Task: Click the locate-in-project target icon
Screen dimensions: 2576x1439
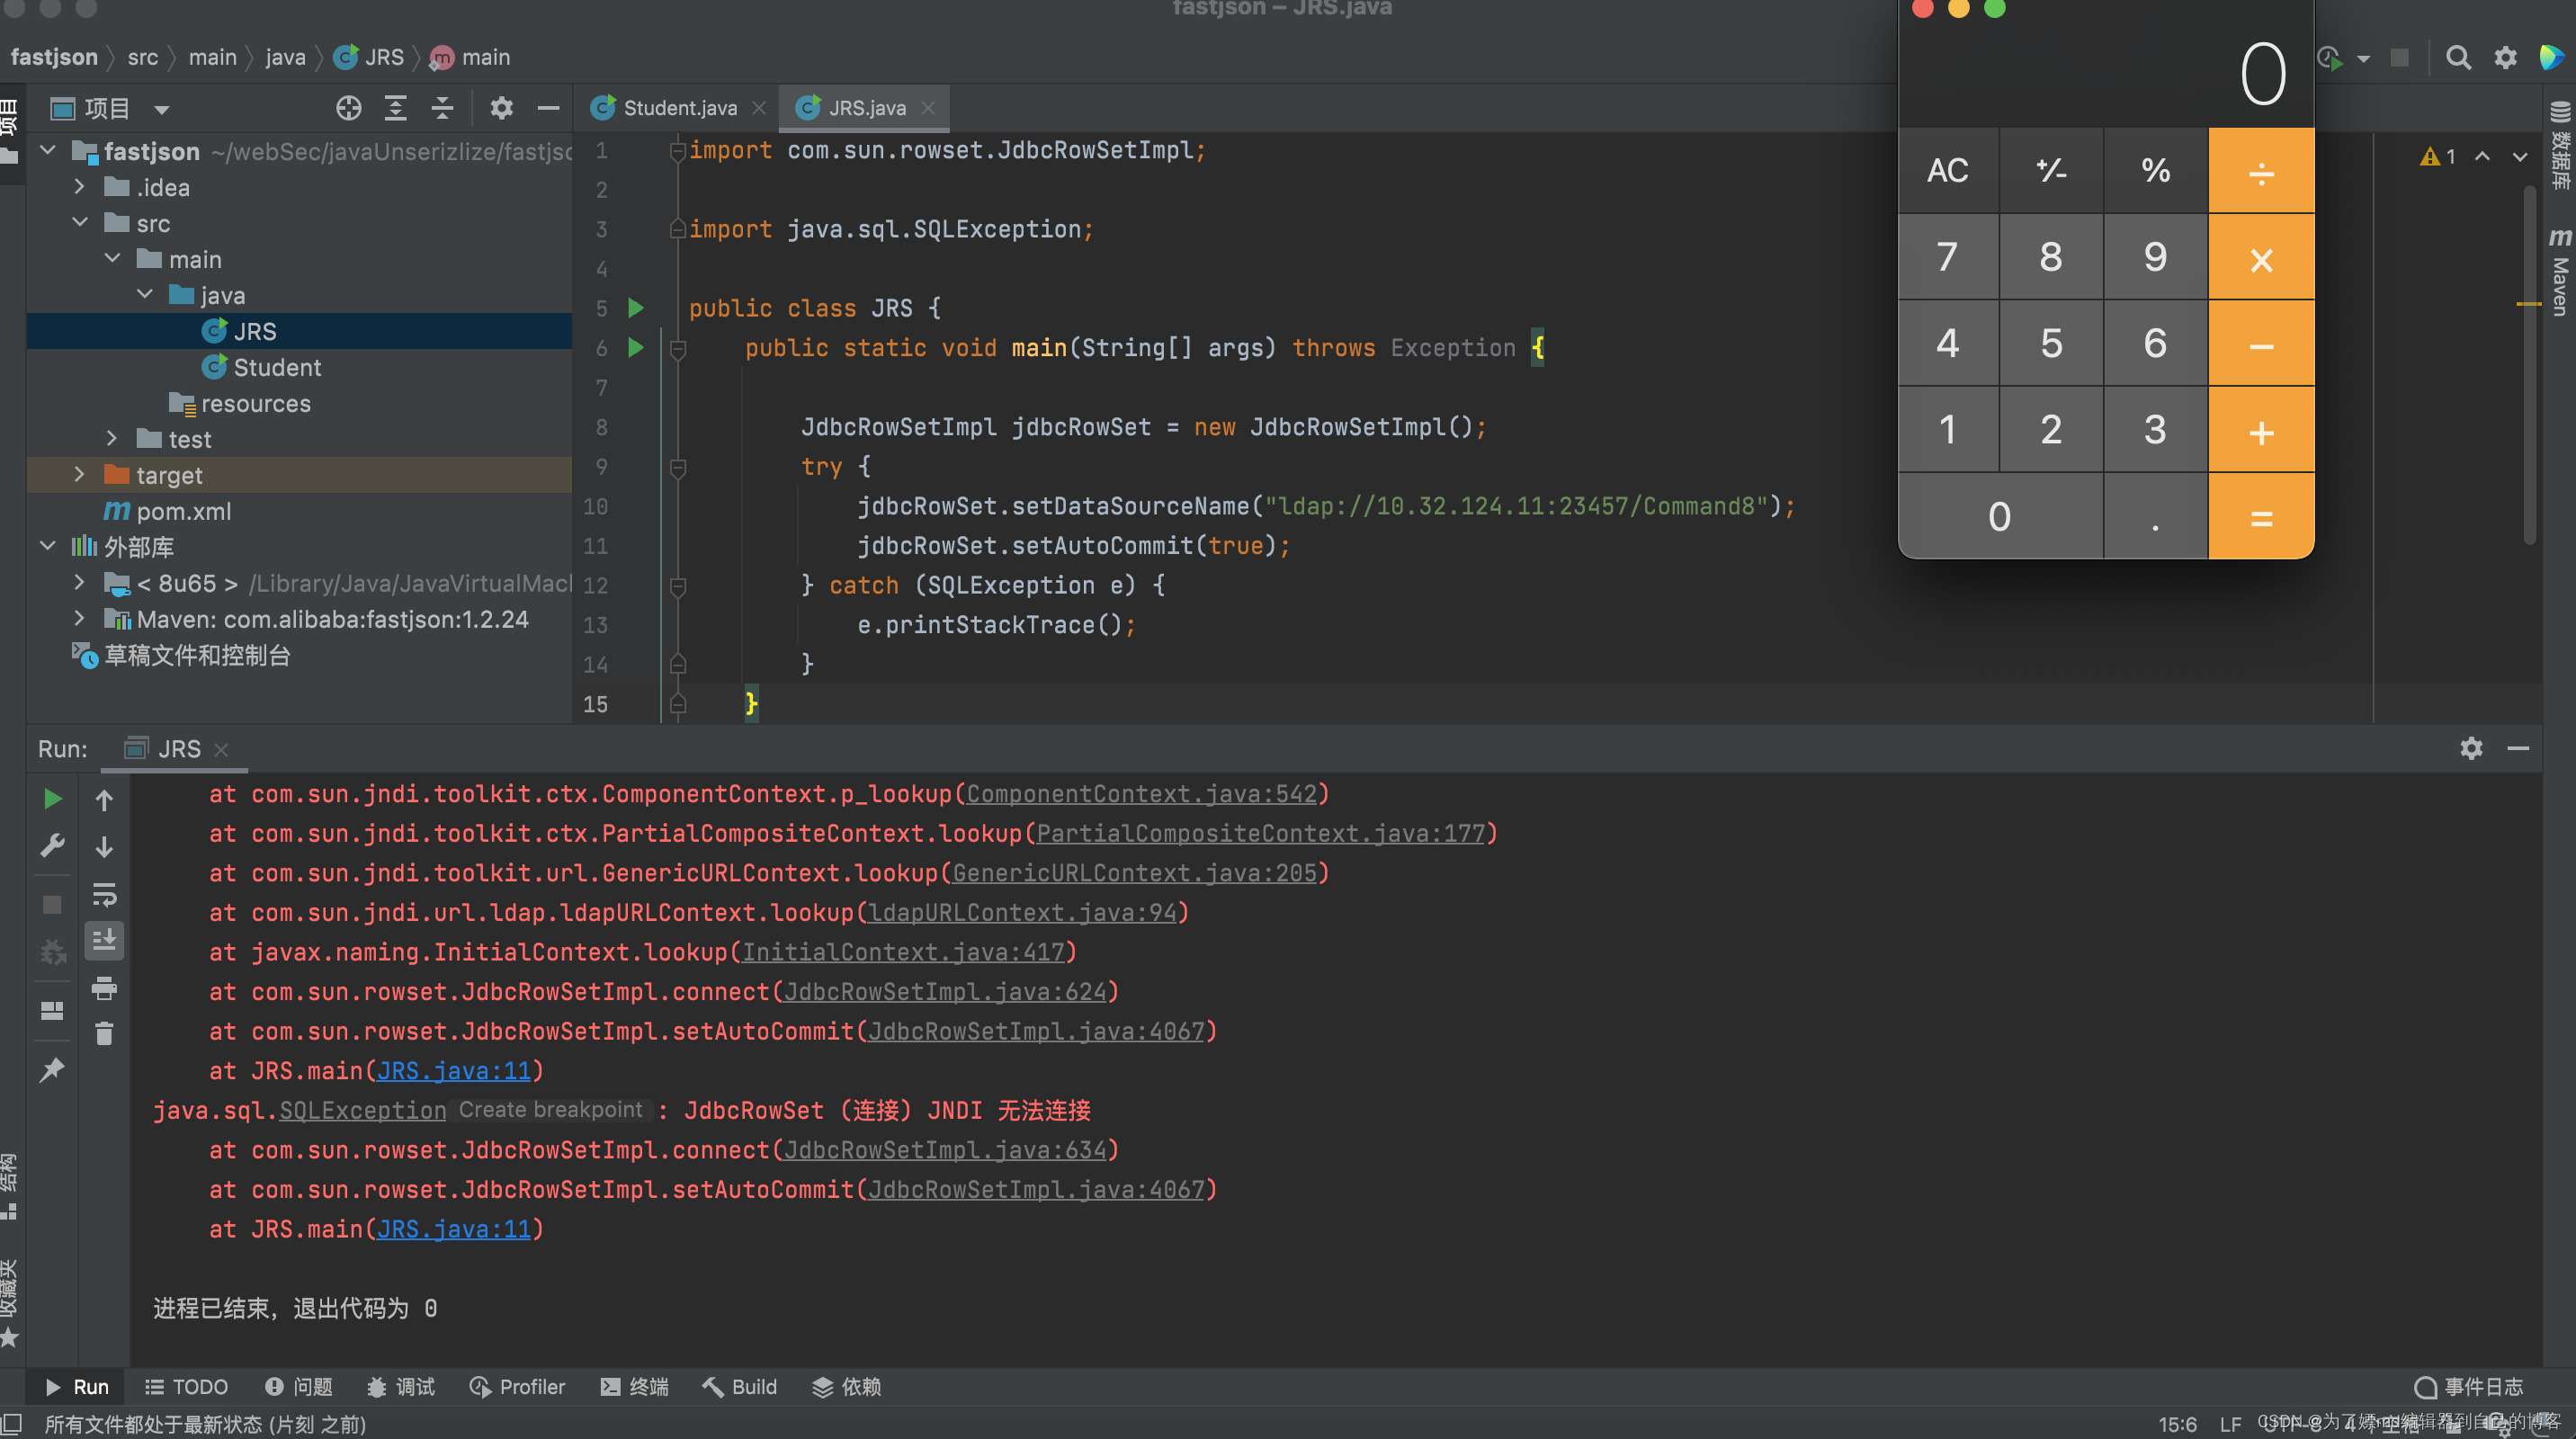Action: 348,108
